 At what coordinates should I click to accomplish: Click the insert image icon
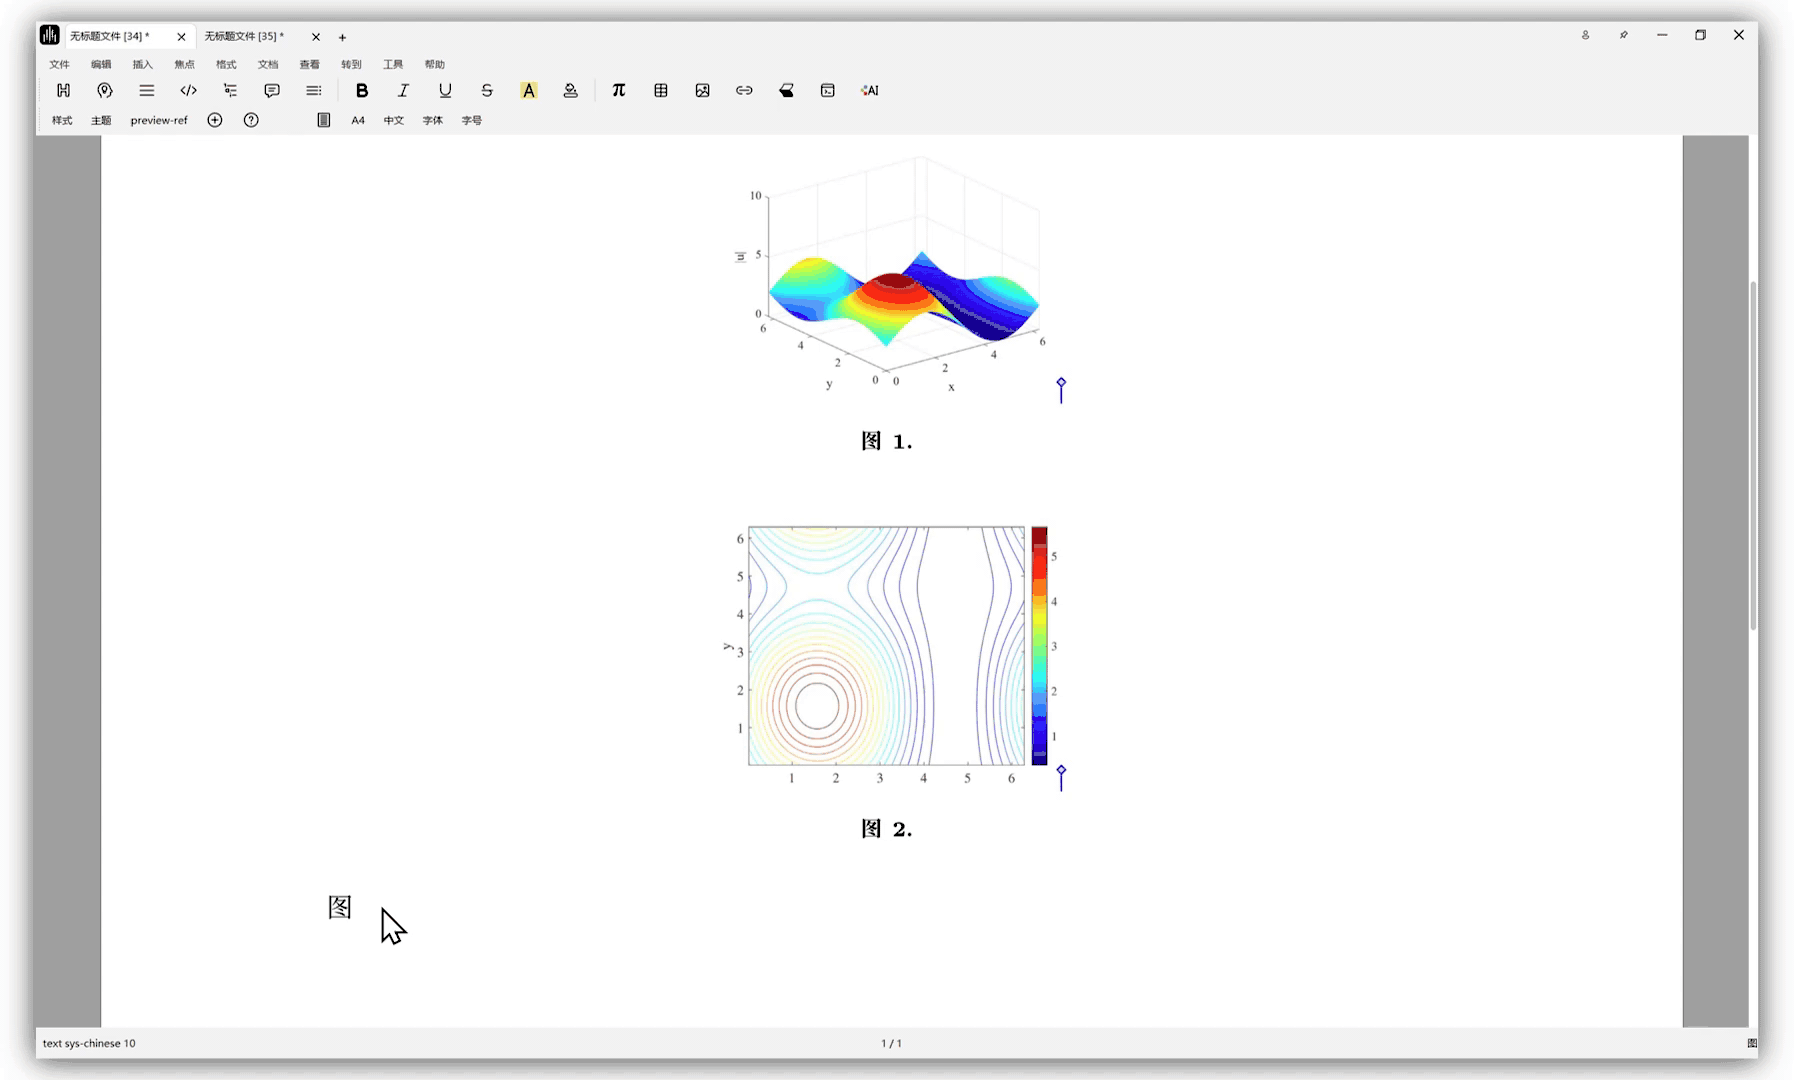[x=703, y=90]
